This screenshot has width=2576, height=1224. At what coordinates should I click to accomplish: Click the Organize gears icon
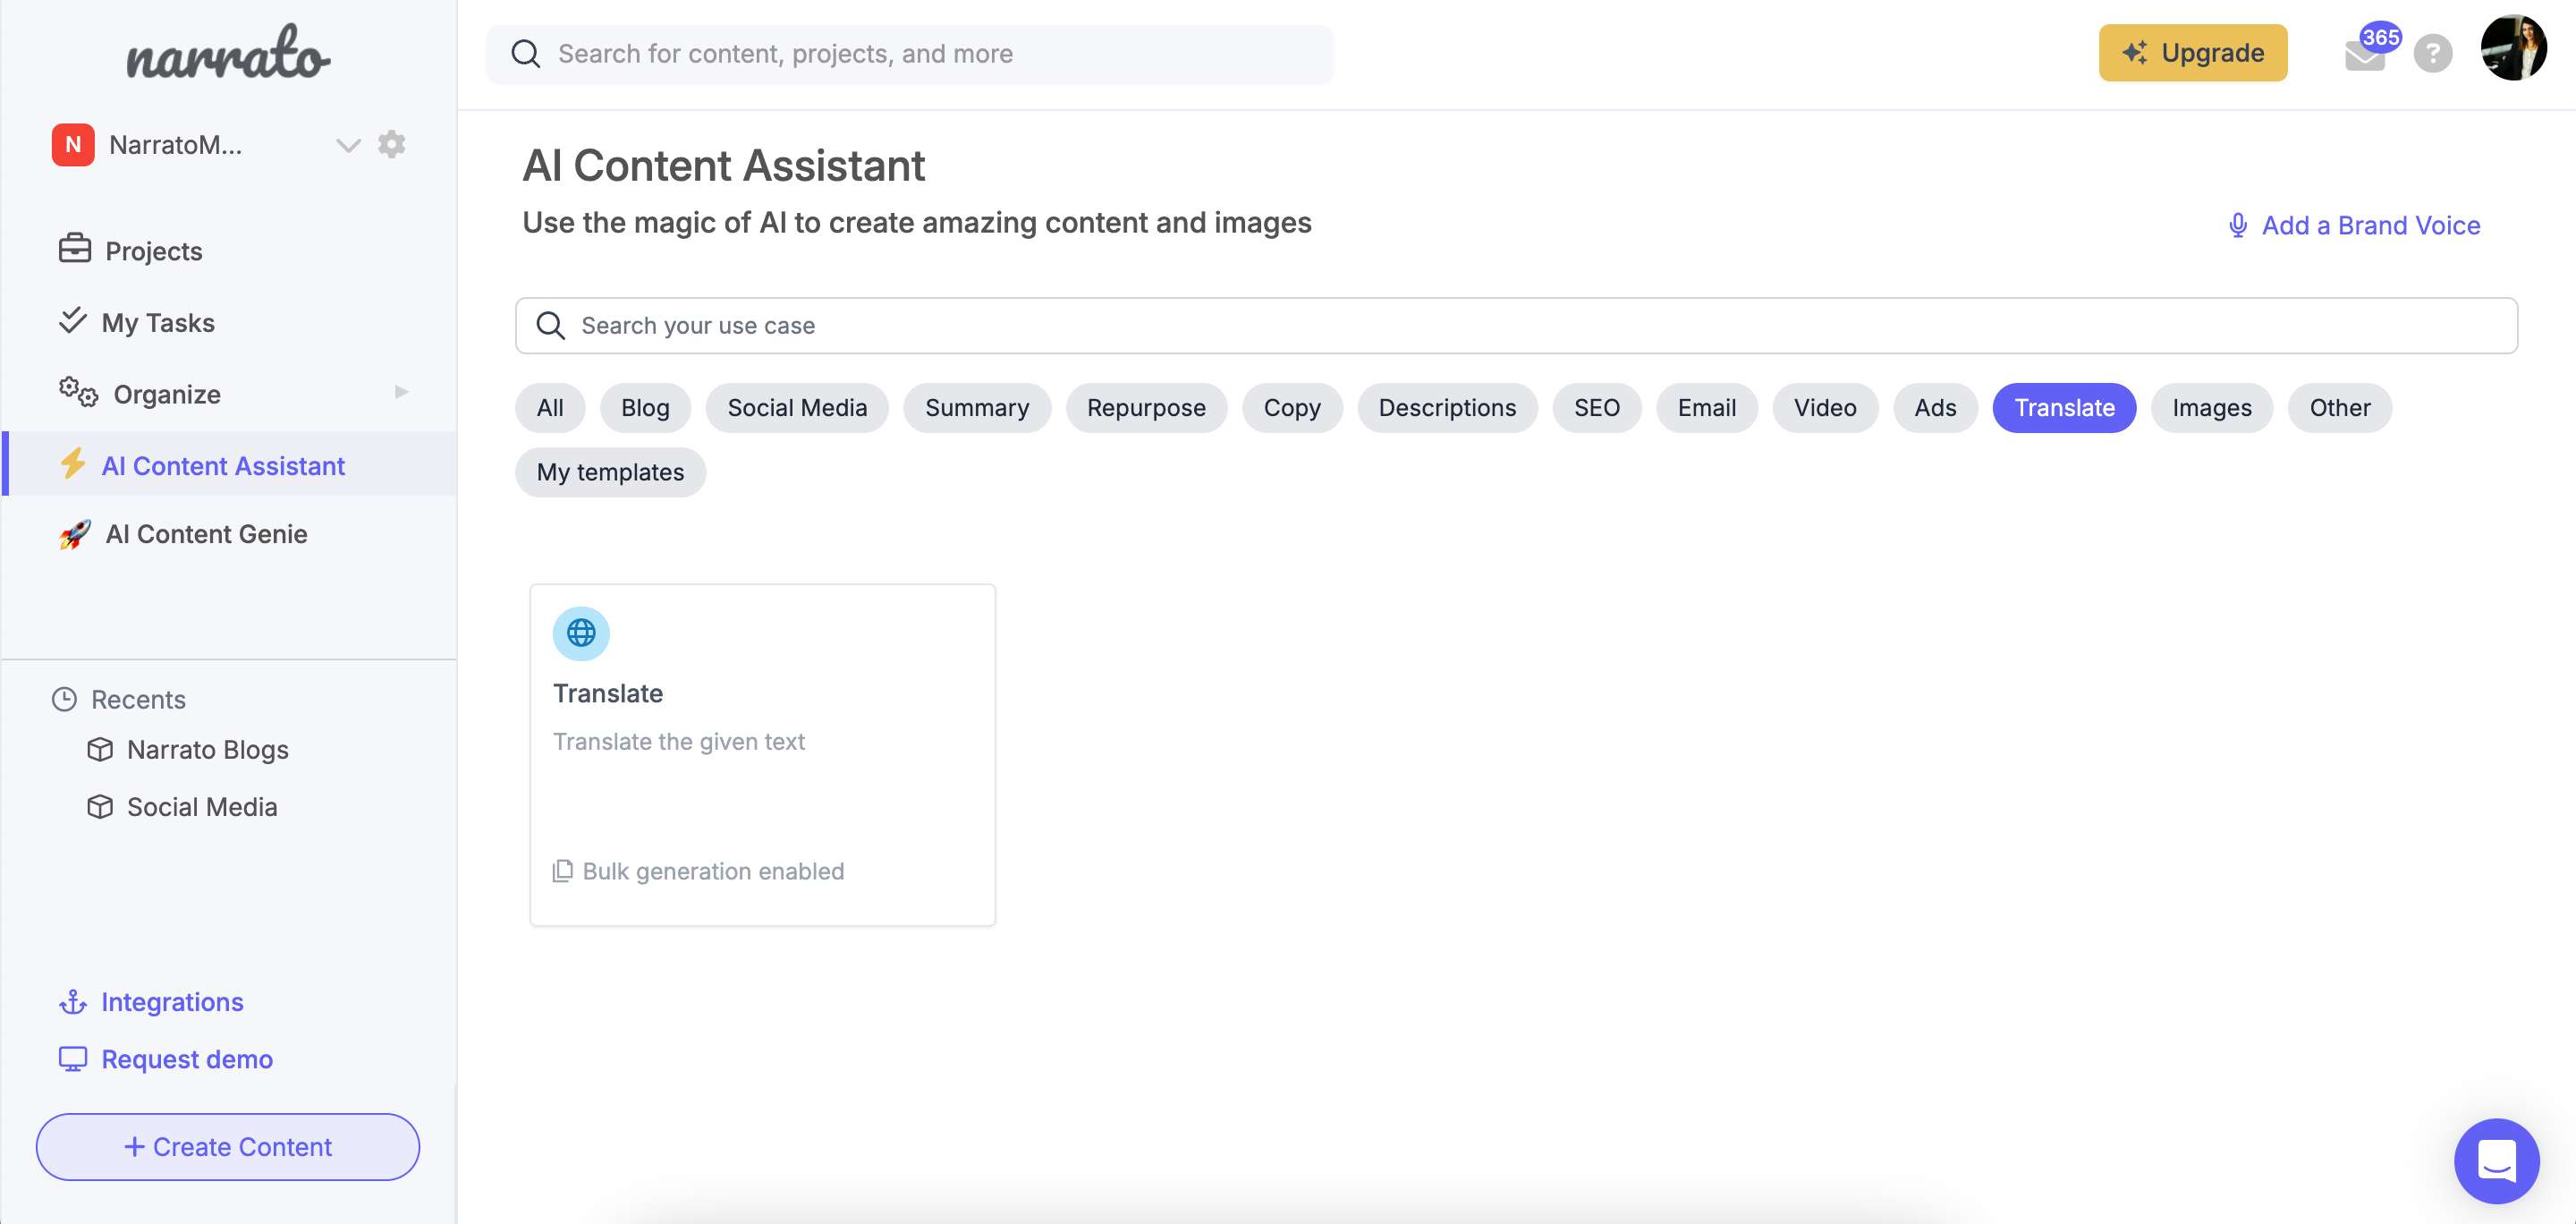click(78, 392)
